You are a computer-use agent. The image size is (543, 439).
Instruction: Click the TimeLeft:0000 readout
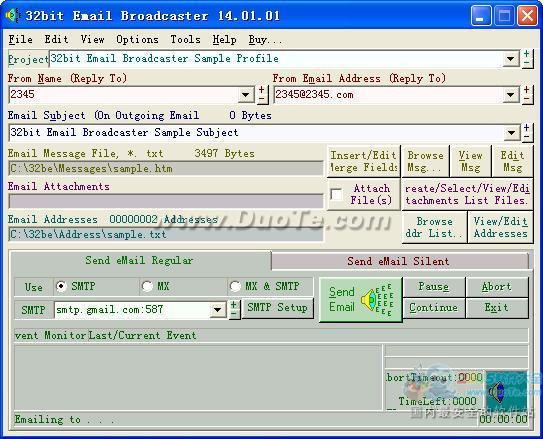[437, 401]
